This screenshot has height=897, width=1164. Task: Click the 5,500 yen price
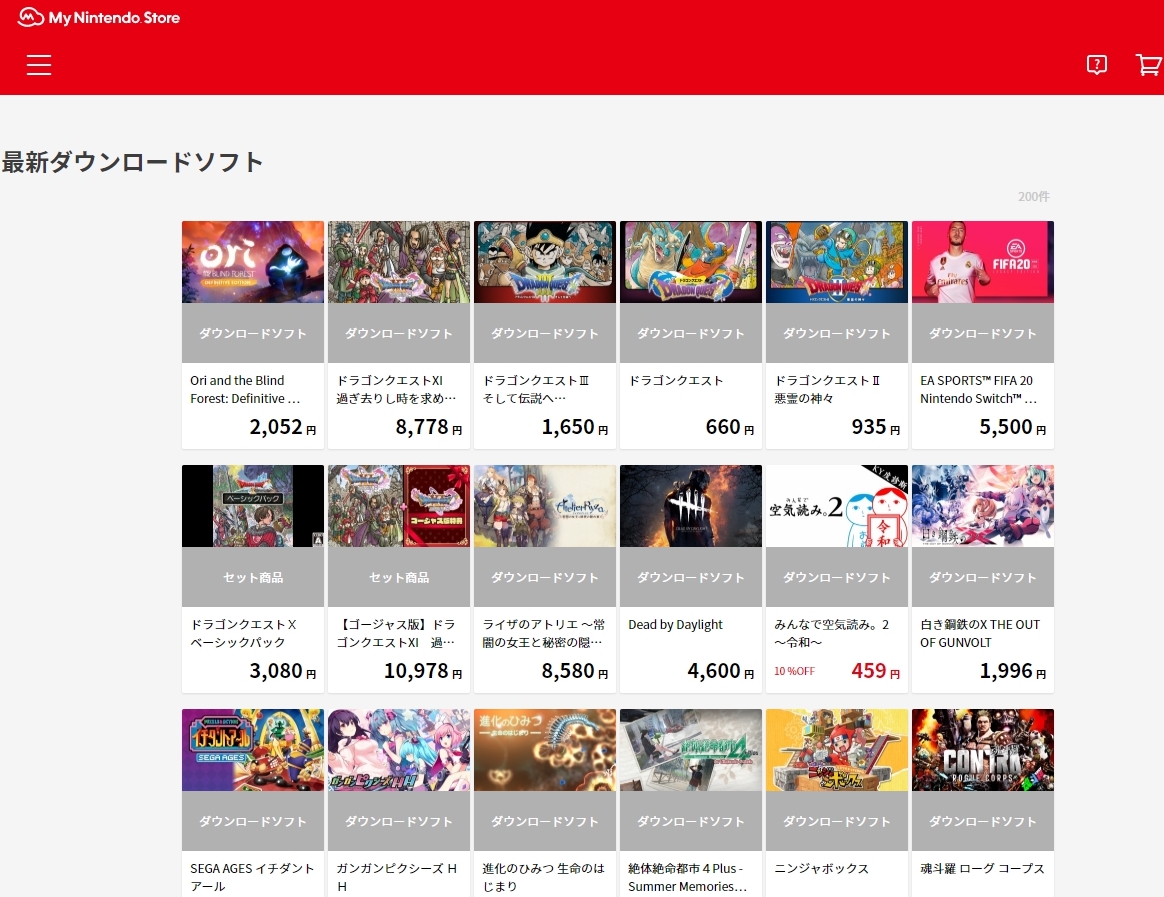click(x=1013, y=427)
